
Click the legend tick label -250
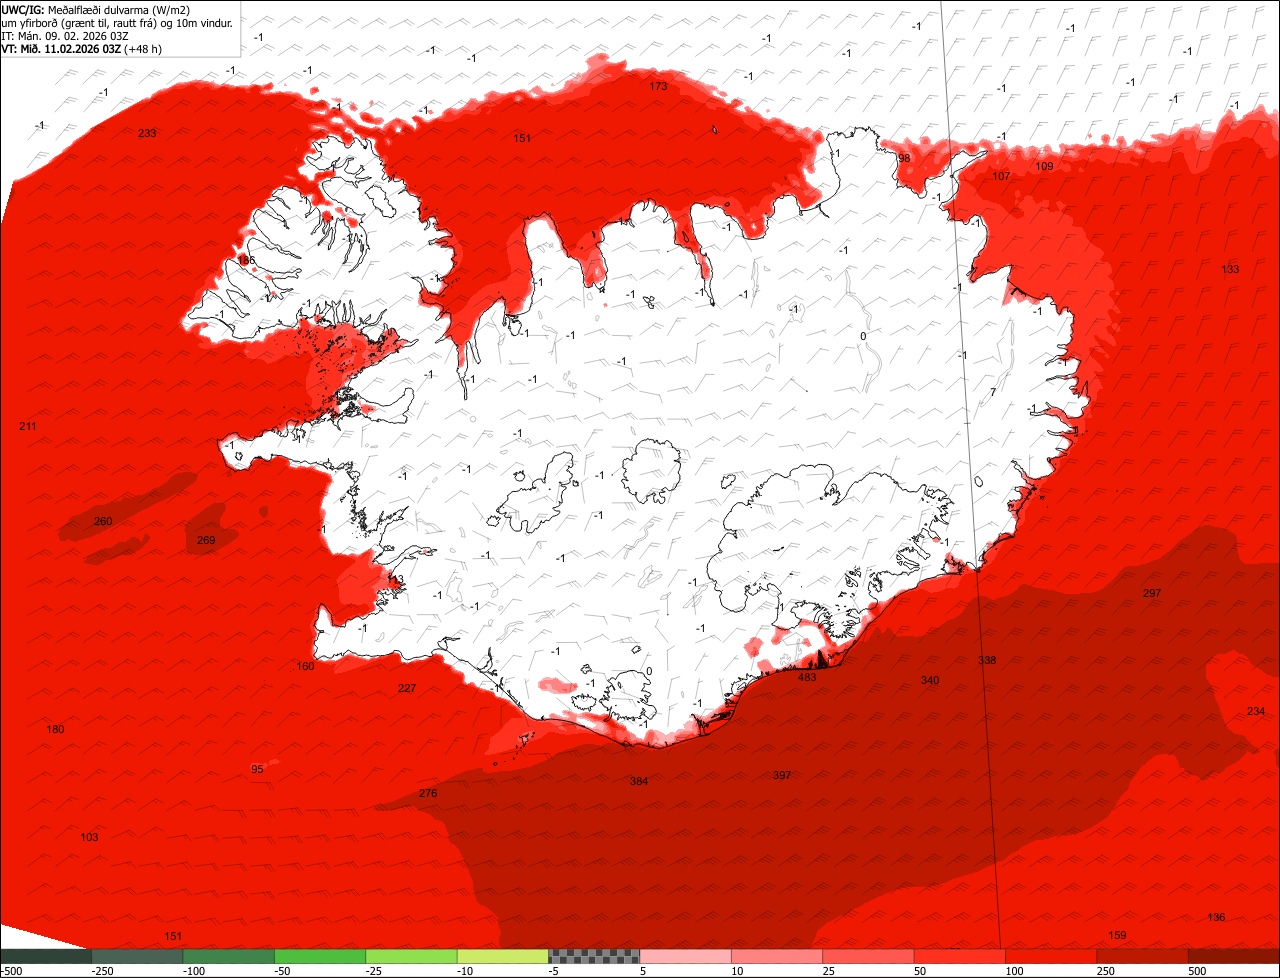coord(101,971)
